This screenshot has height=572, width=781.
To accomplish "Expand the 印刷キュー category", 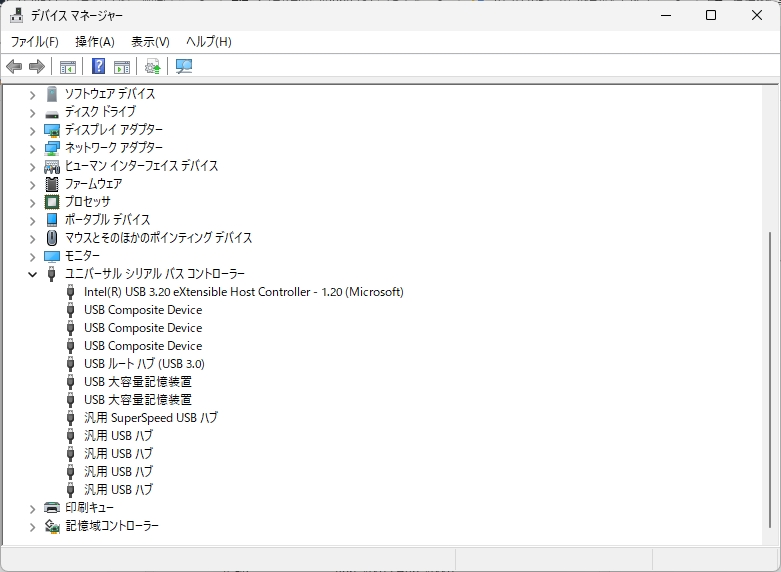I will [32, 508].
